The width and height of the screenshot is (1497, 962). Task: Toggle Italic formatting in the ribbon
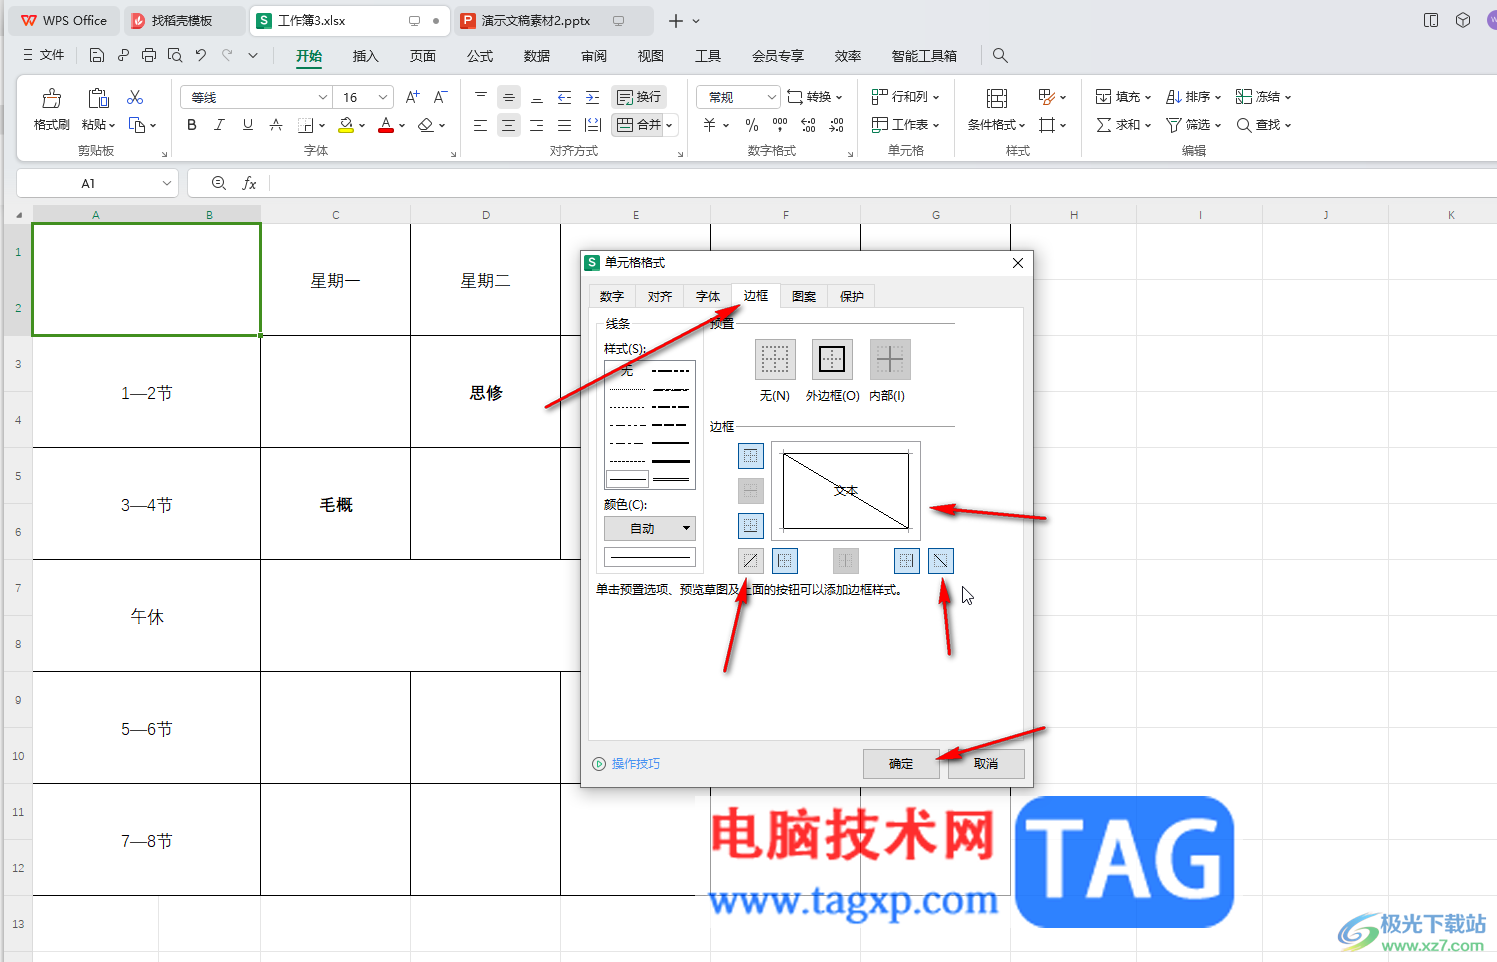(x=220, y=125)
